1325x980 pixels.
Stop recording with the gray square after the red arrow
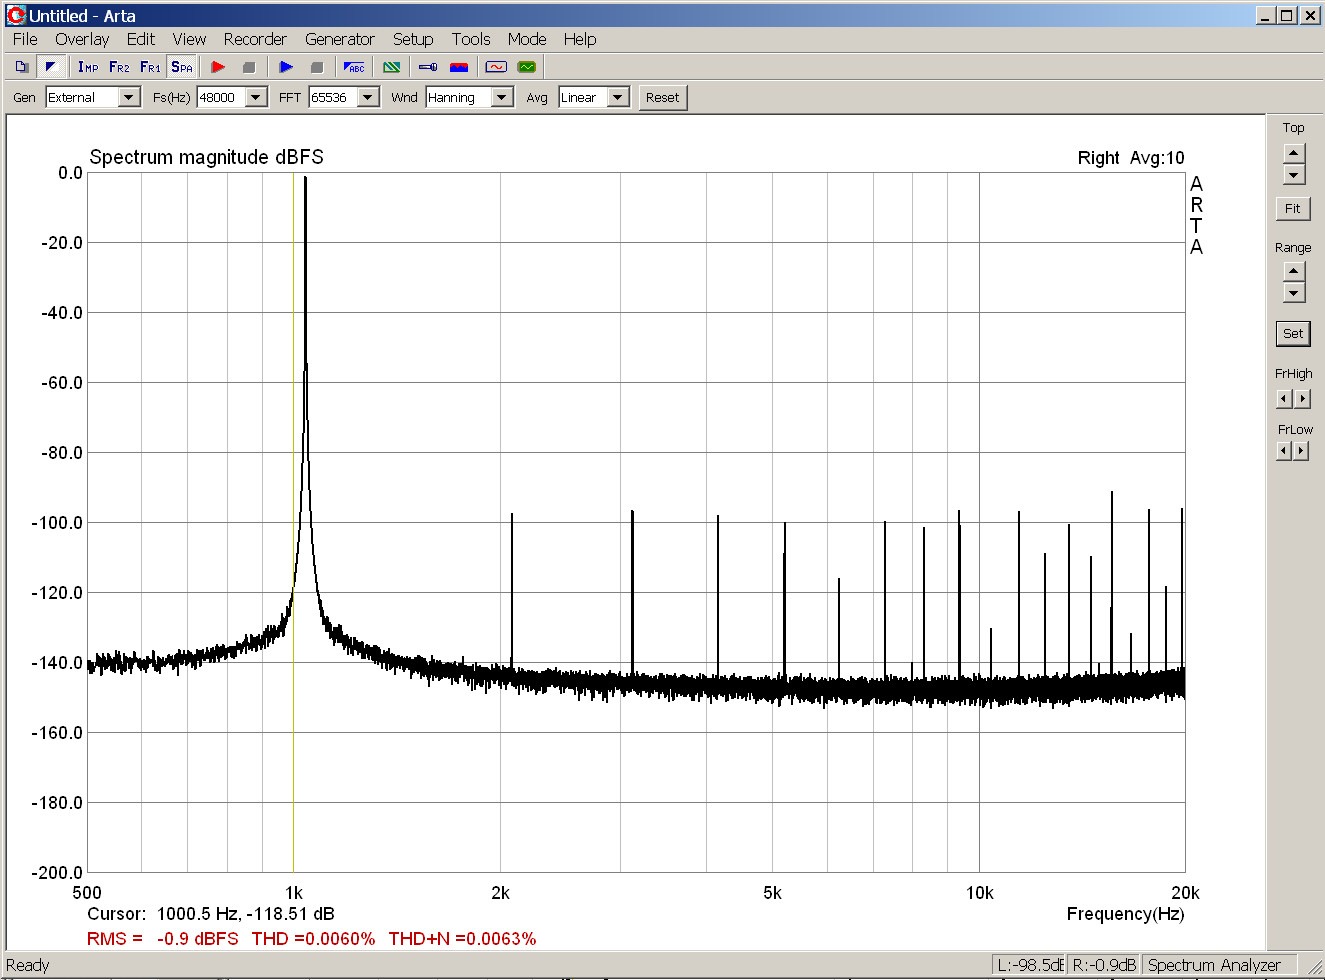pyautogui.click(x=249, y=67)
